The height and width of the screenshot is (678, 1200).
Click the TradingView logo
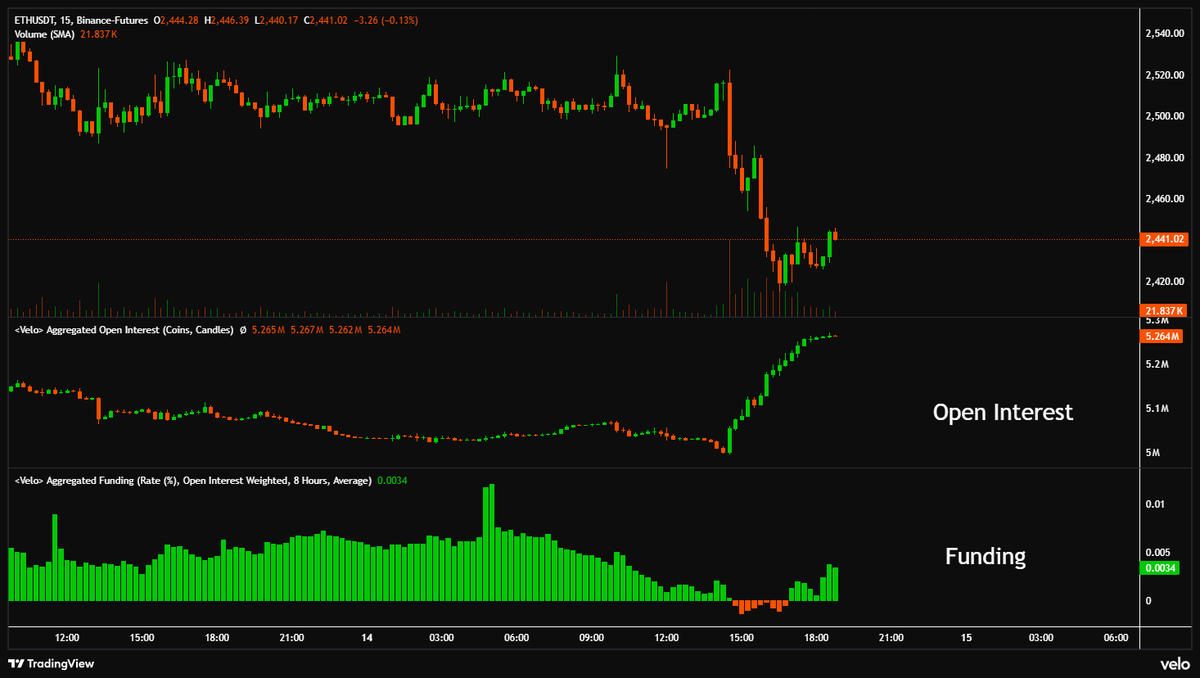point(50,663)
